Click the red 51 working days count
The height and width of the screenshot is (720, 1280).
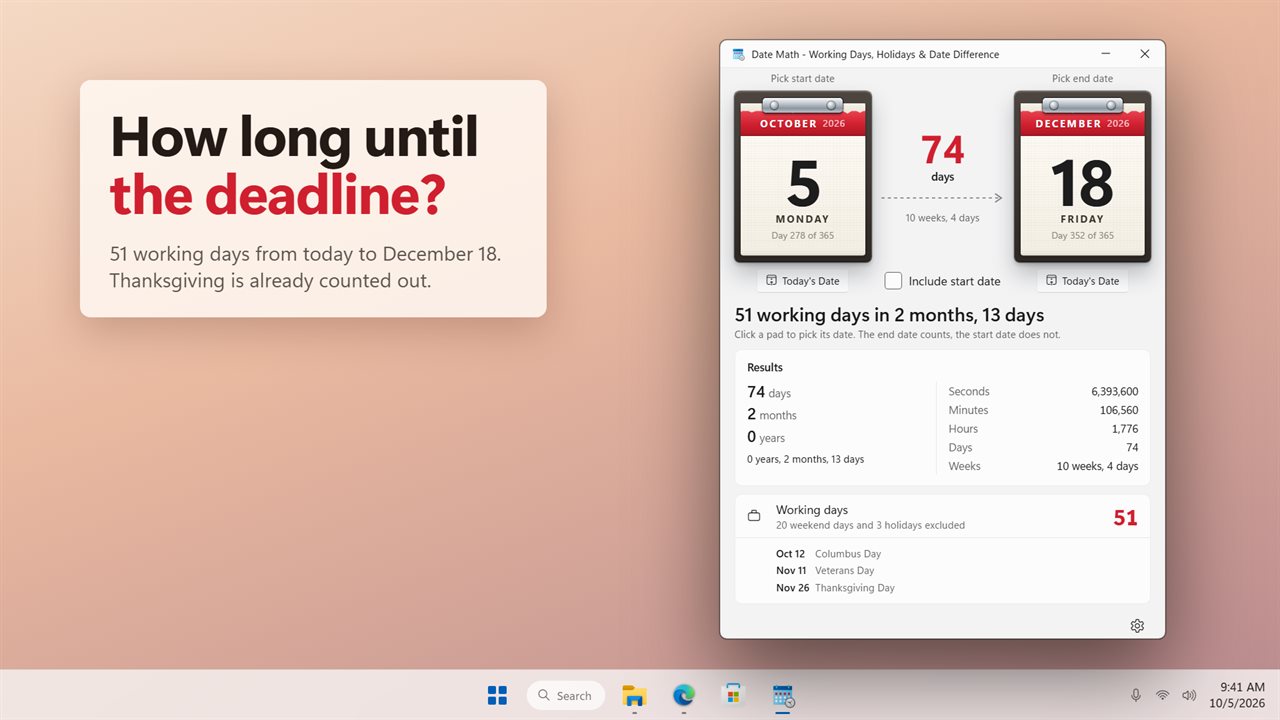1126,518
